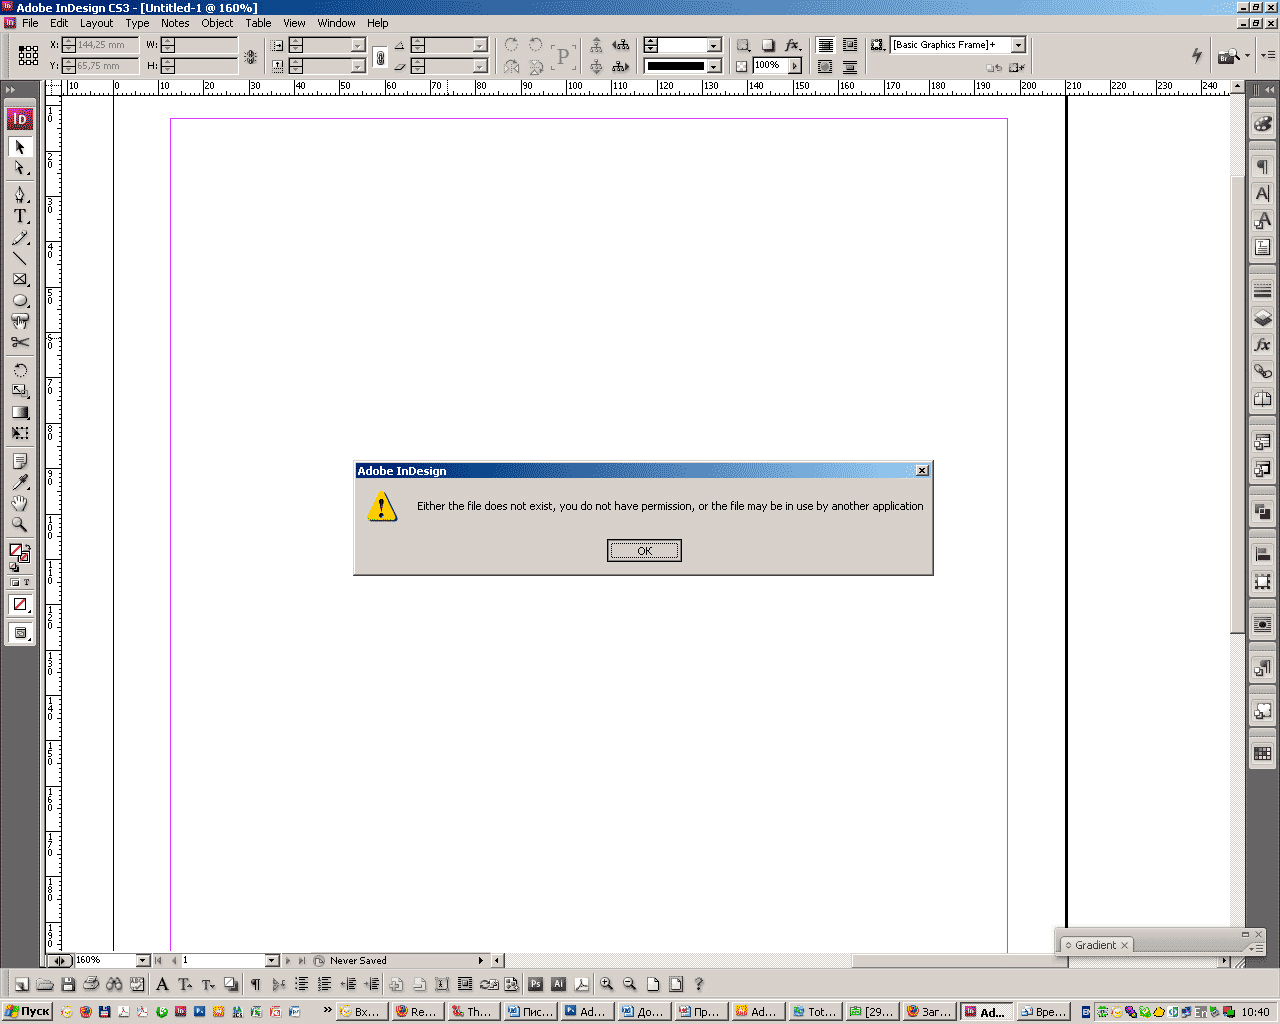Click the reference point locator grid

28,55
